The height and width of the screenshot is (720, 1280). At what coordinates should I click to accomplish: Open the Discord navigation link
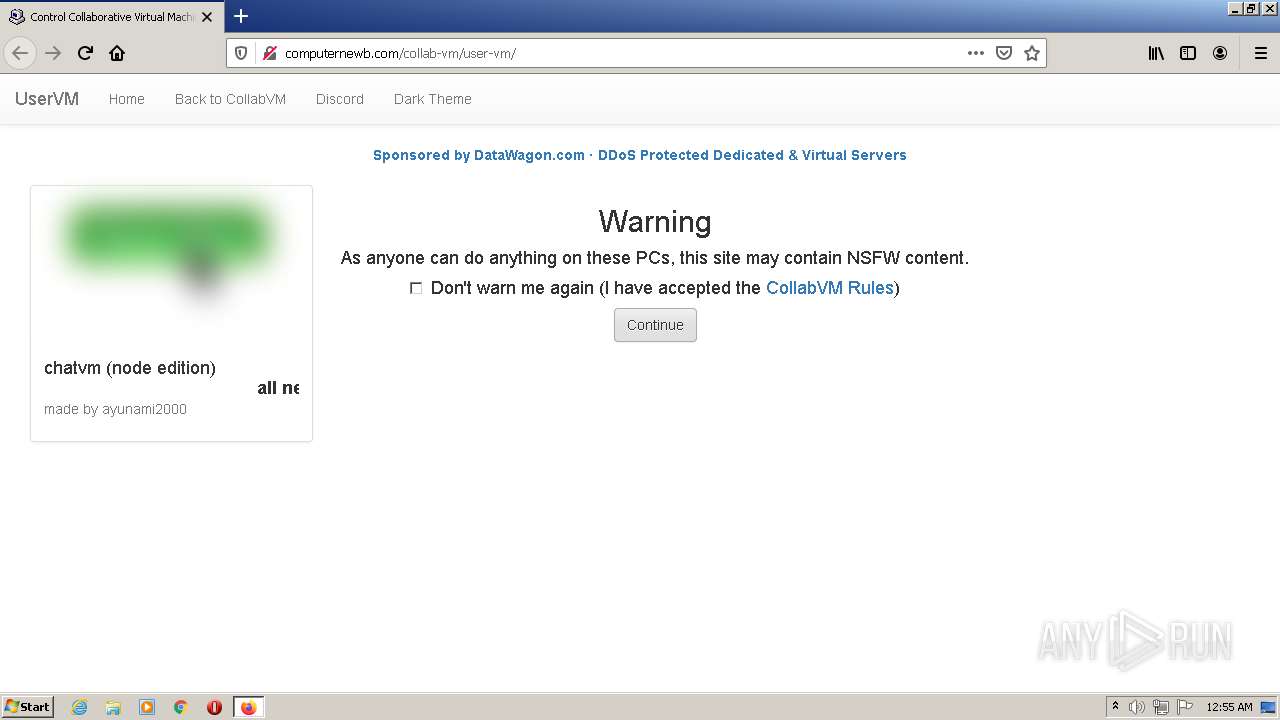click(340, 99)
